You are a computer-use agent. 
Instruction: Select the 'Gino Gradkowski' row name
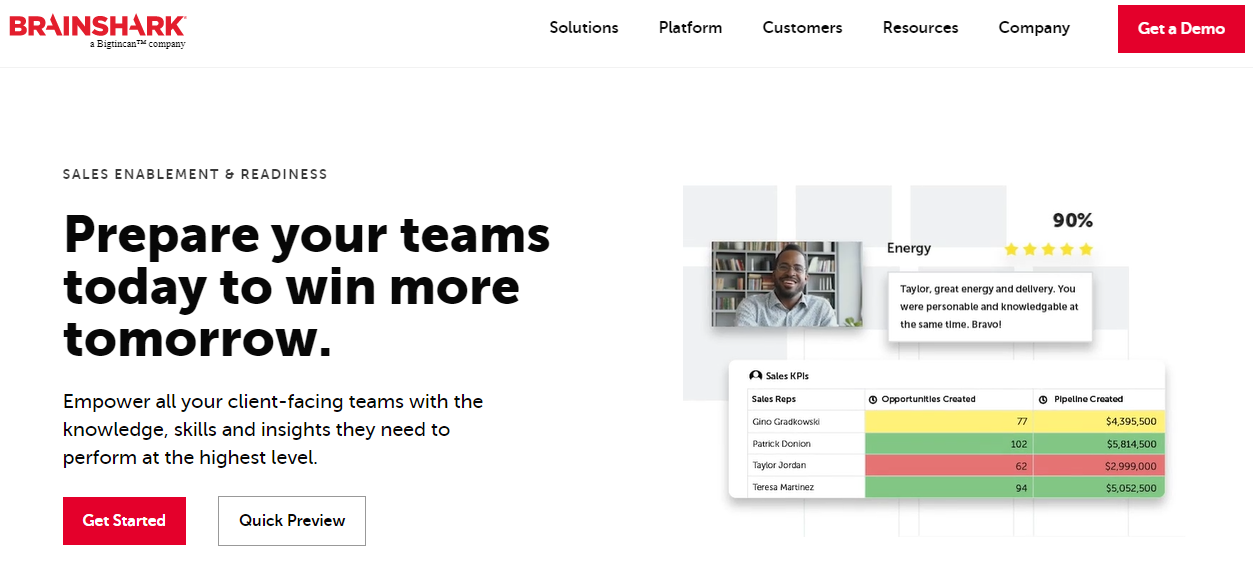(x=786, y=422)
